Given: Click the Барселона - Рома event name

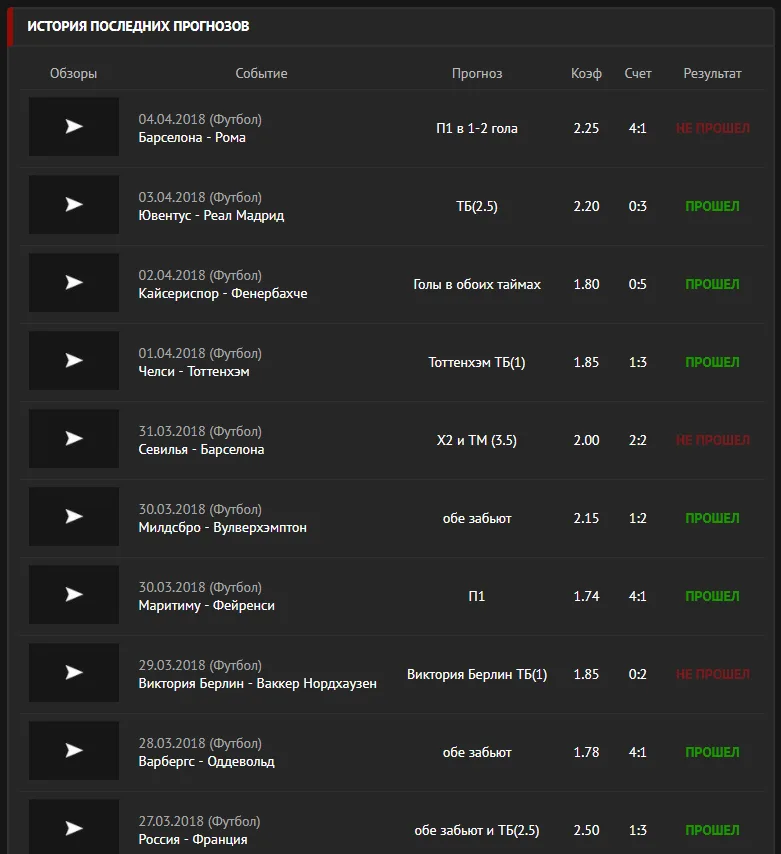Looking at the screenshot, I should (192, 137).
